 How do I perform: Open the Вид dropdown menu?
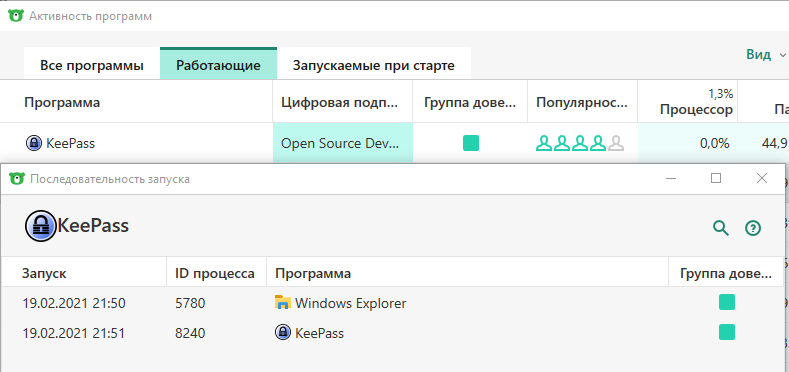click(x=766, y=55)
